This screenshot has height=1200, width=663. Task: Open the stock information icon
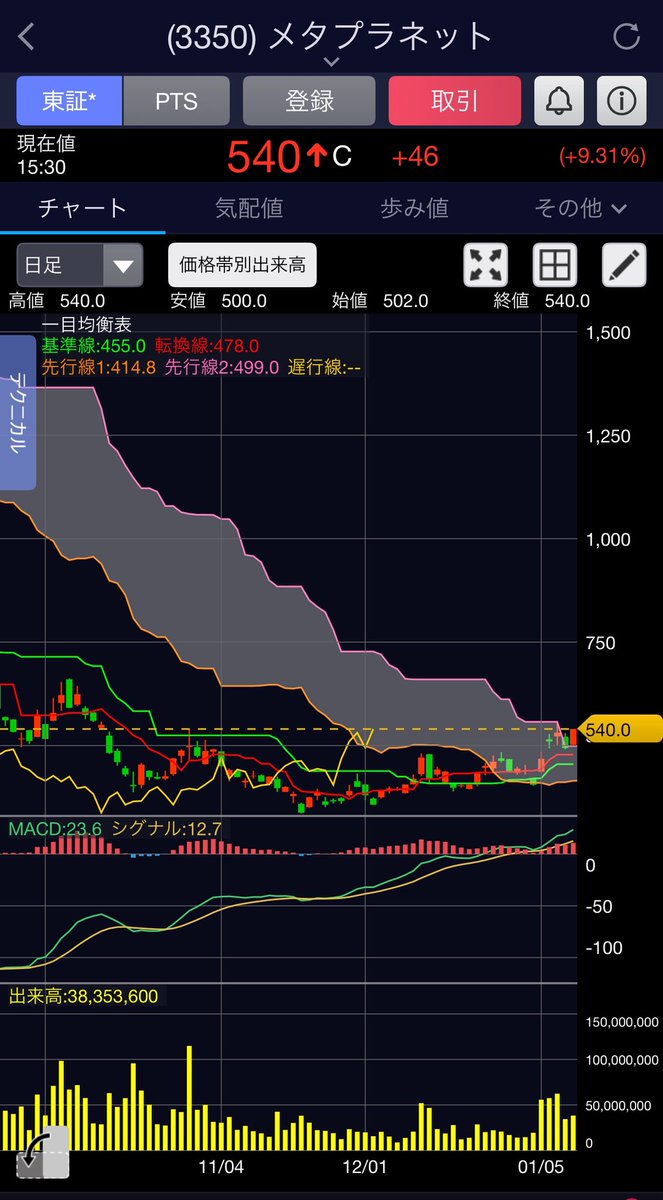pyautogui.click(x=622, y=101)
